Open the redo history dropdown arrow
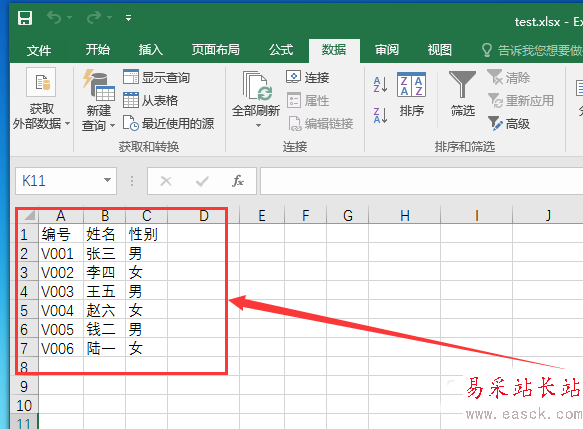 (109, 17)
